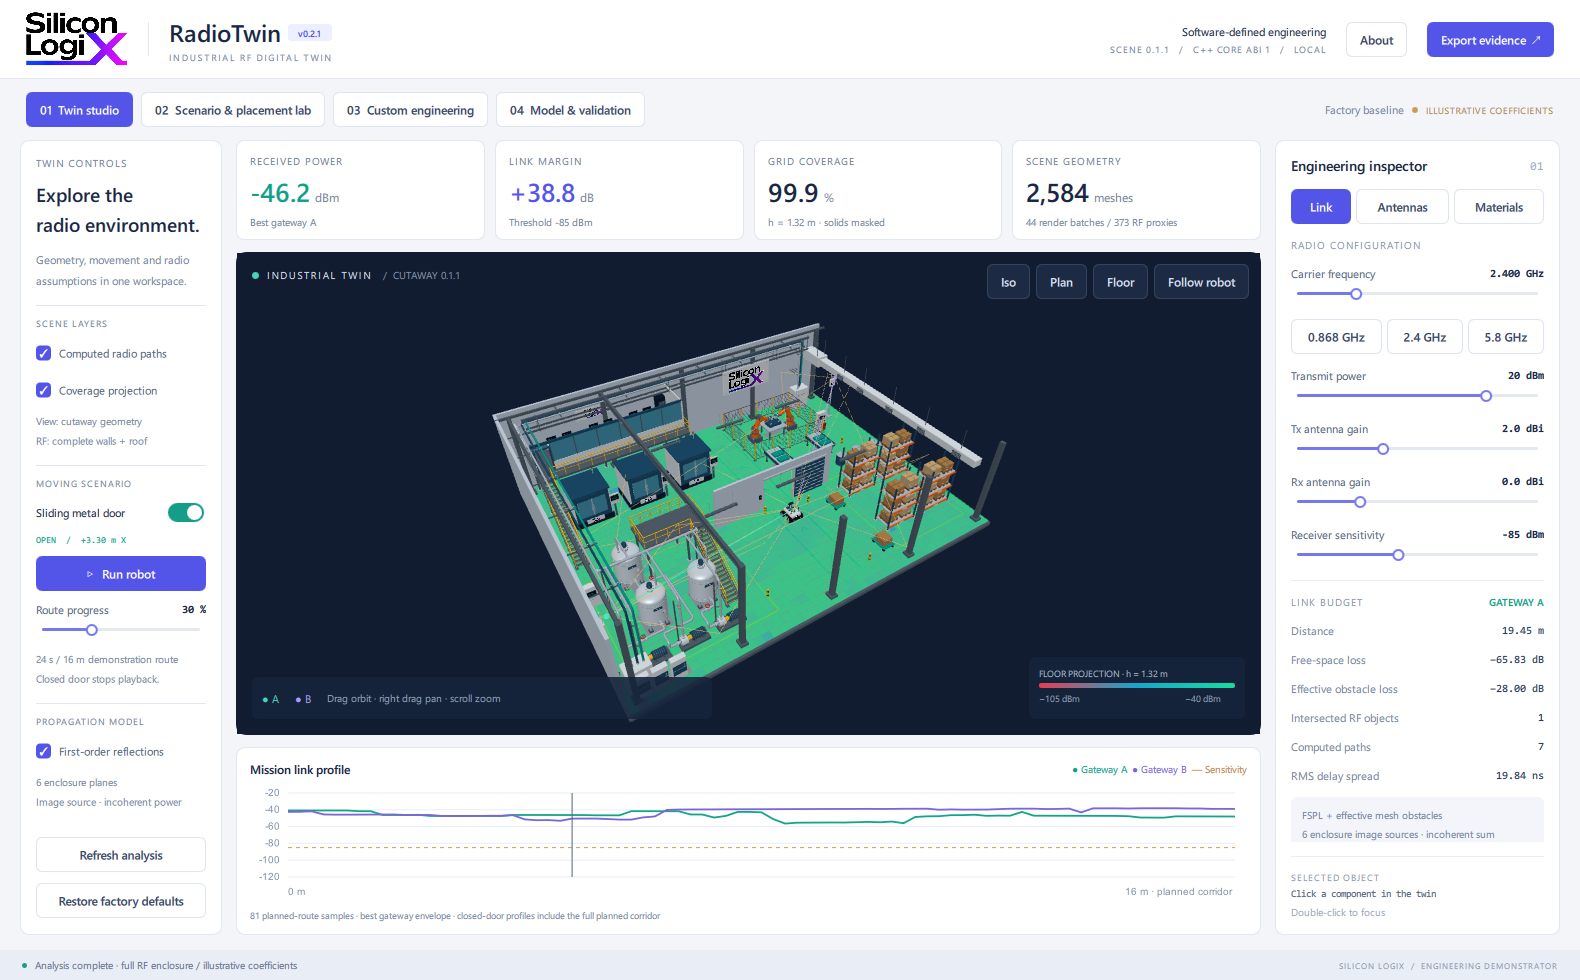Select the Link inspector tab
Screen dimensions: 1580x980
click(1321, 207)
